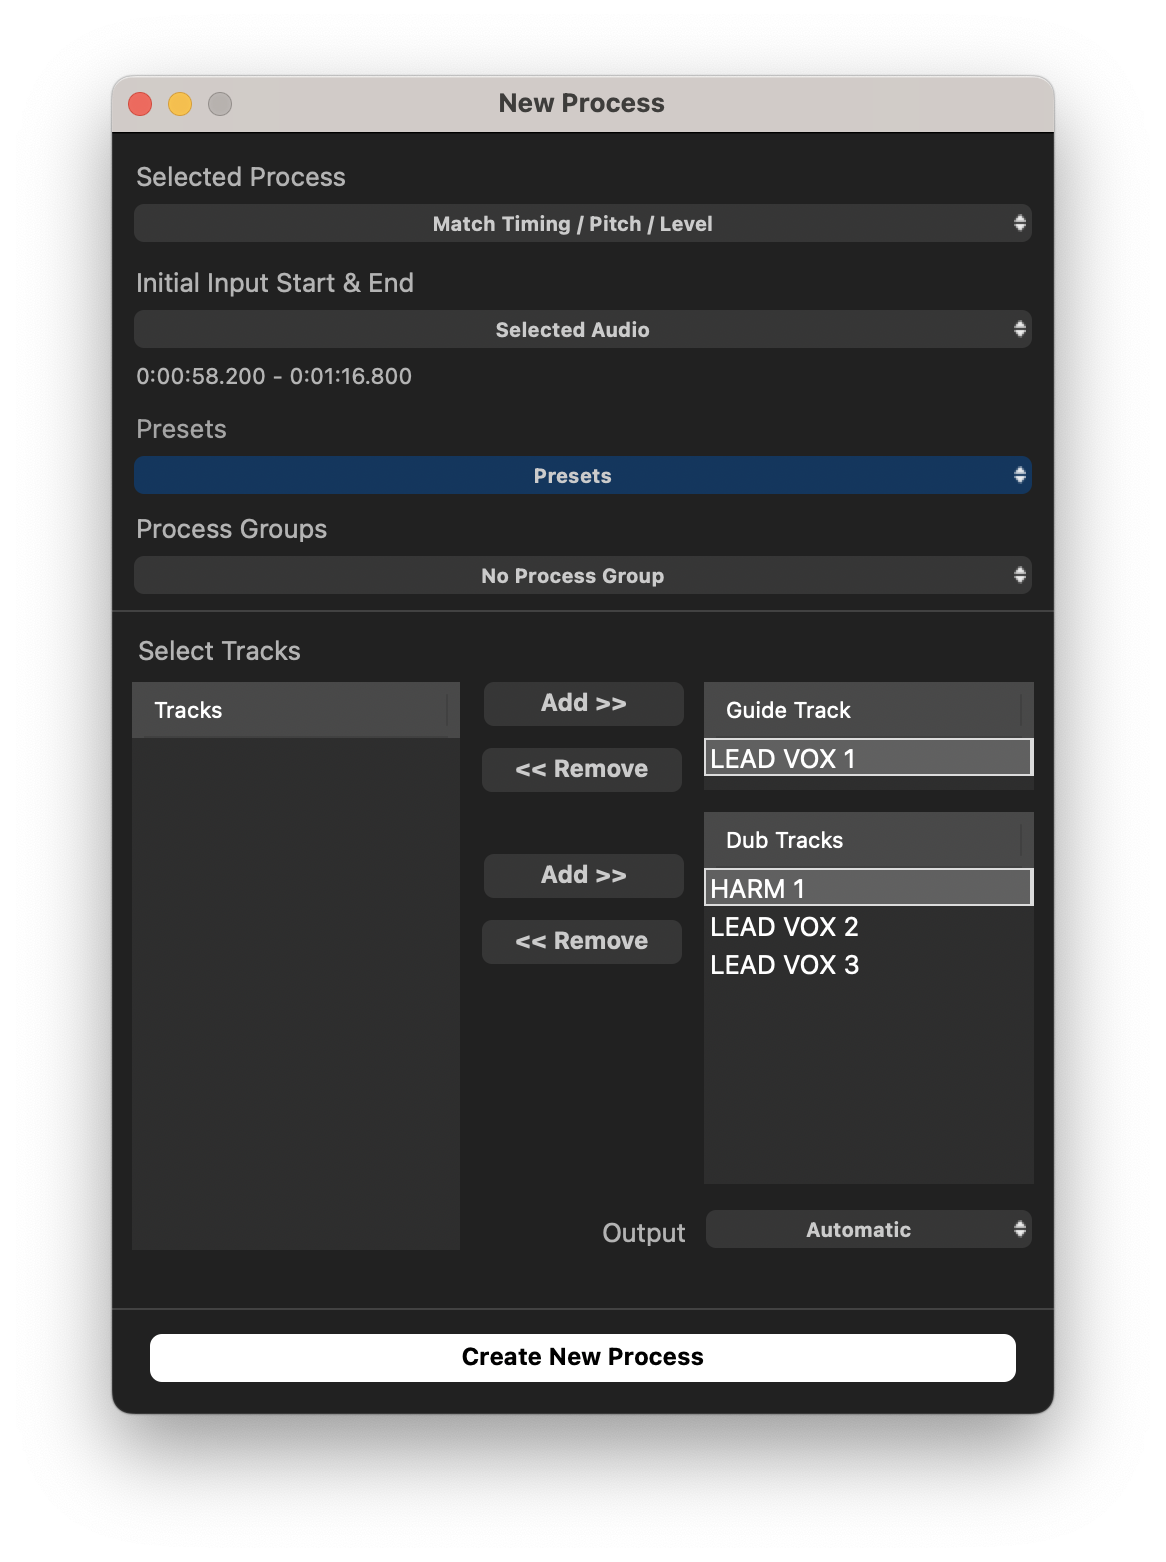This screenshot has height=1562, width=1166.
Task: Click << Remove for Dub Tracks
Action: [581, 942]
